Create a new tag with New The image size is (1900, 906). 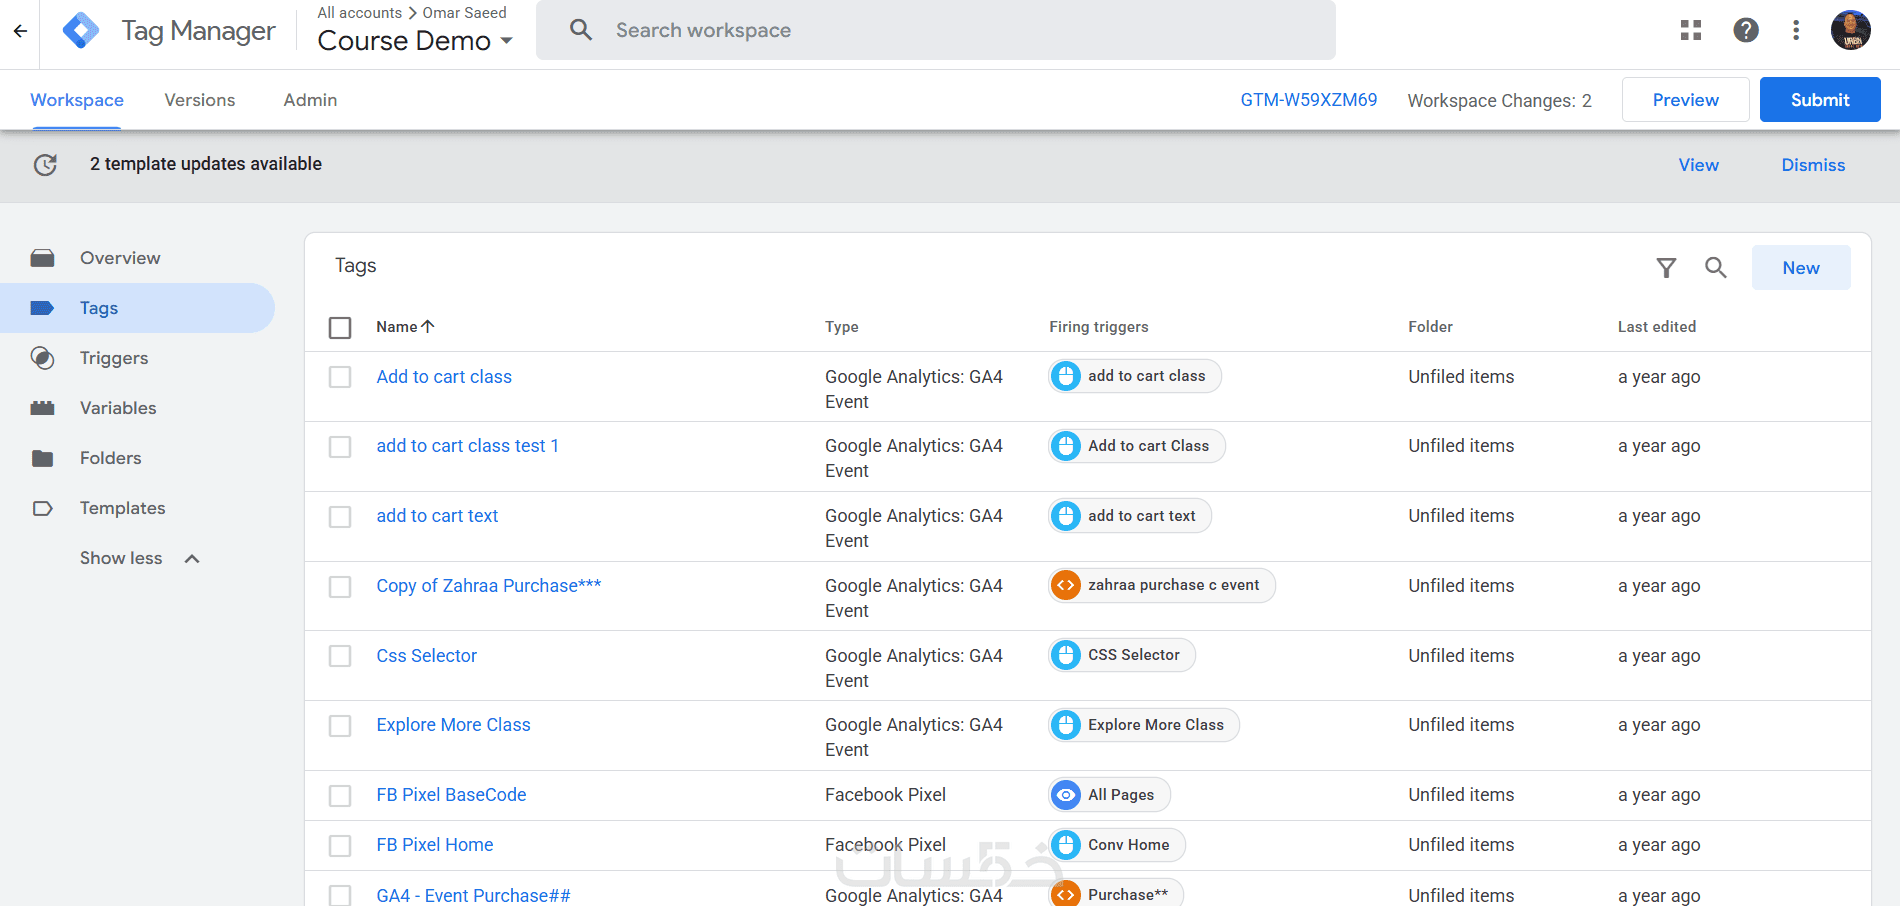[x=1801, y=268]
